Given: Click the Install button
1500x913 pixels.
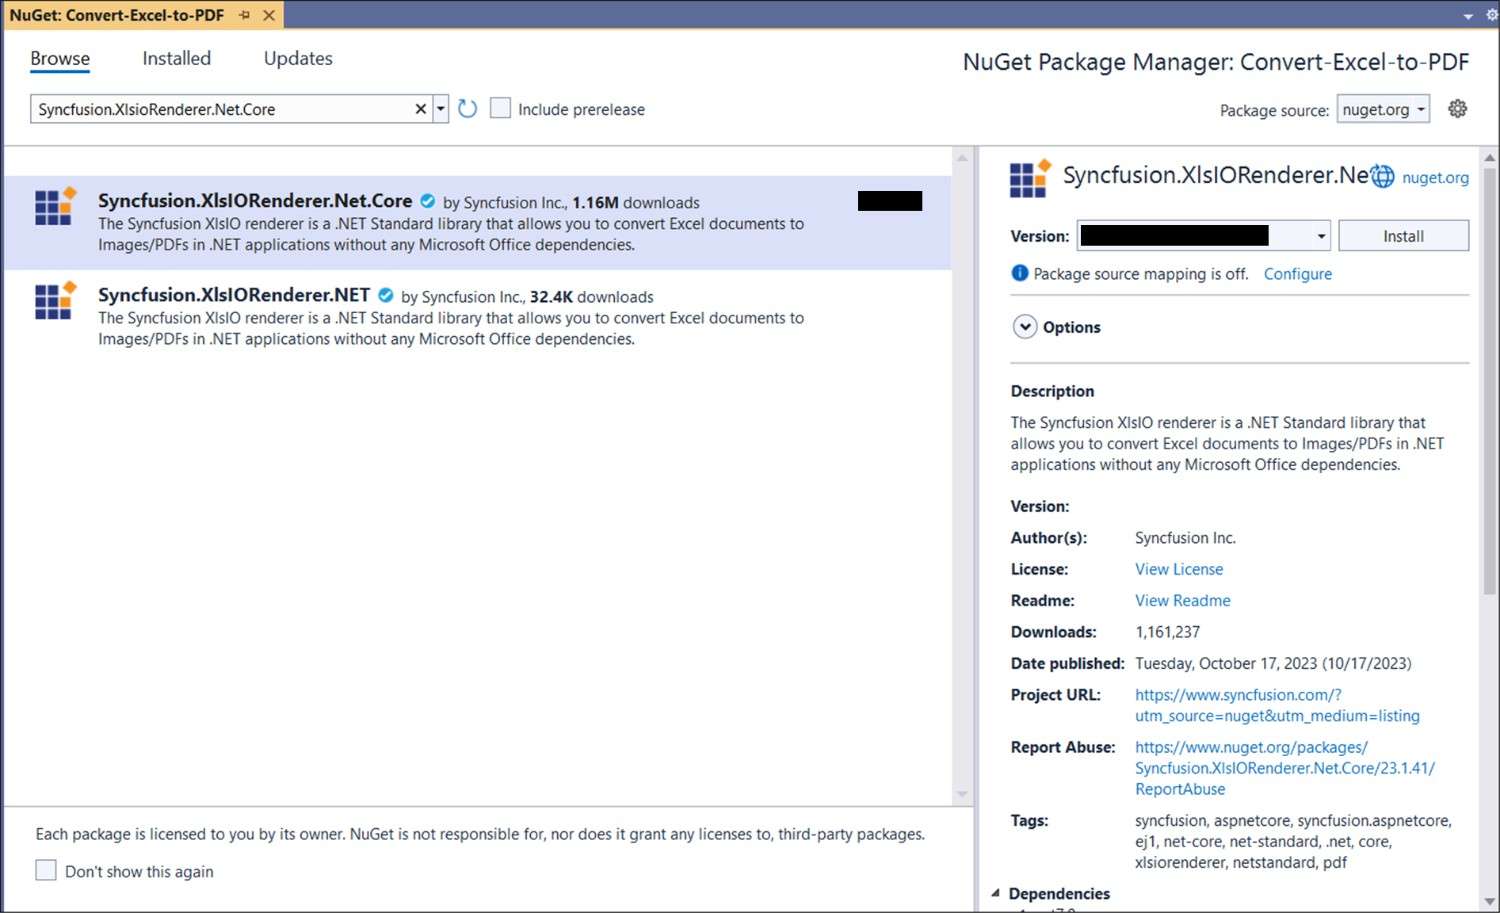Looking at the screenshot, I should click(1402, 236).
